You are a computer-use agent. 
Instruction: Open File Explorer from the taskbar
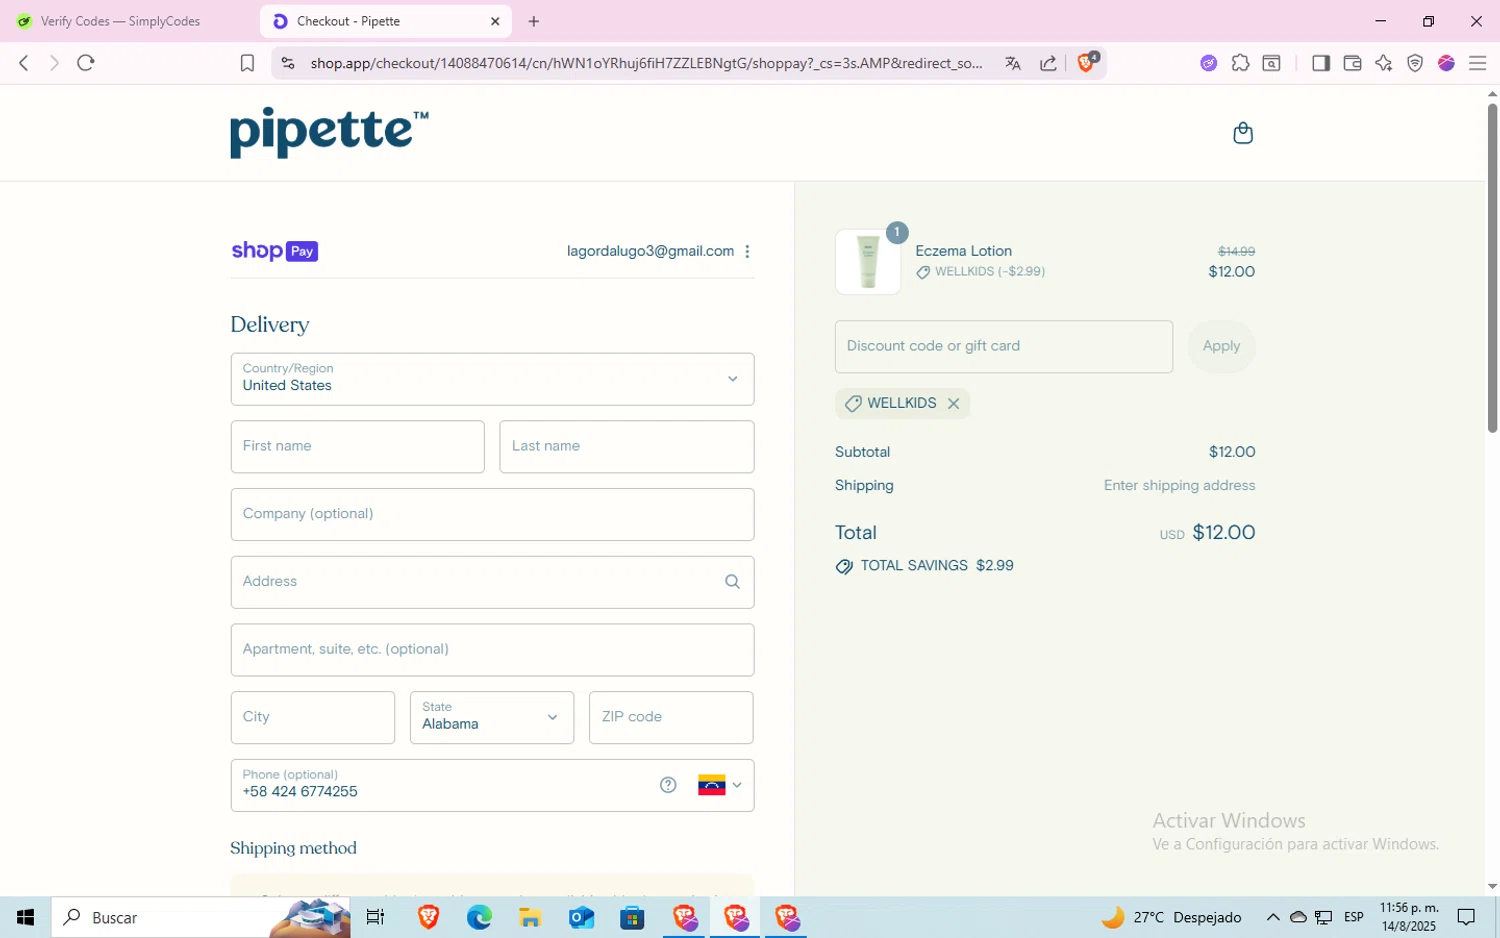530,917
